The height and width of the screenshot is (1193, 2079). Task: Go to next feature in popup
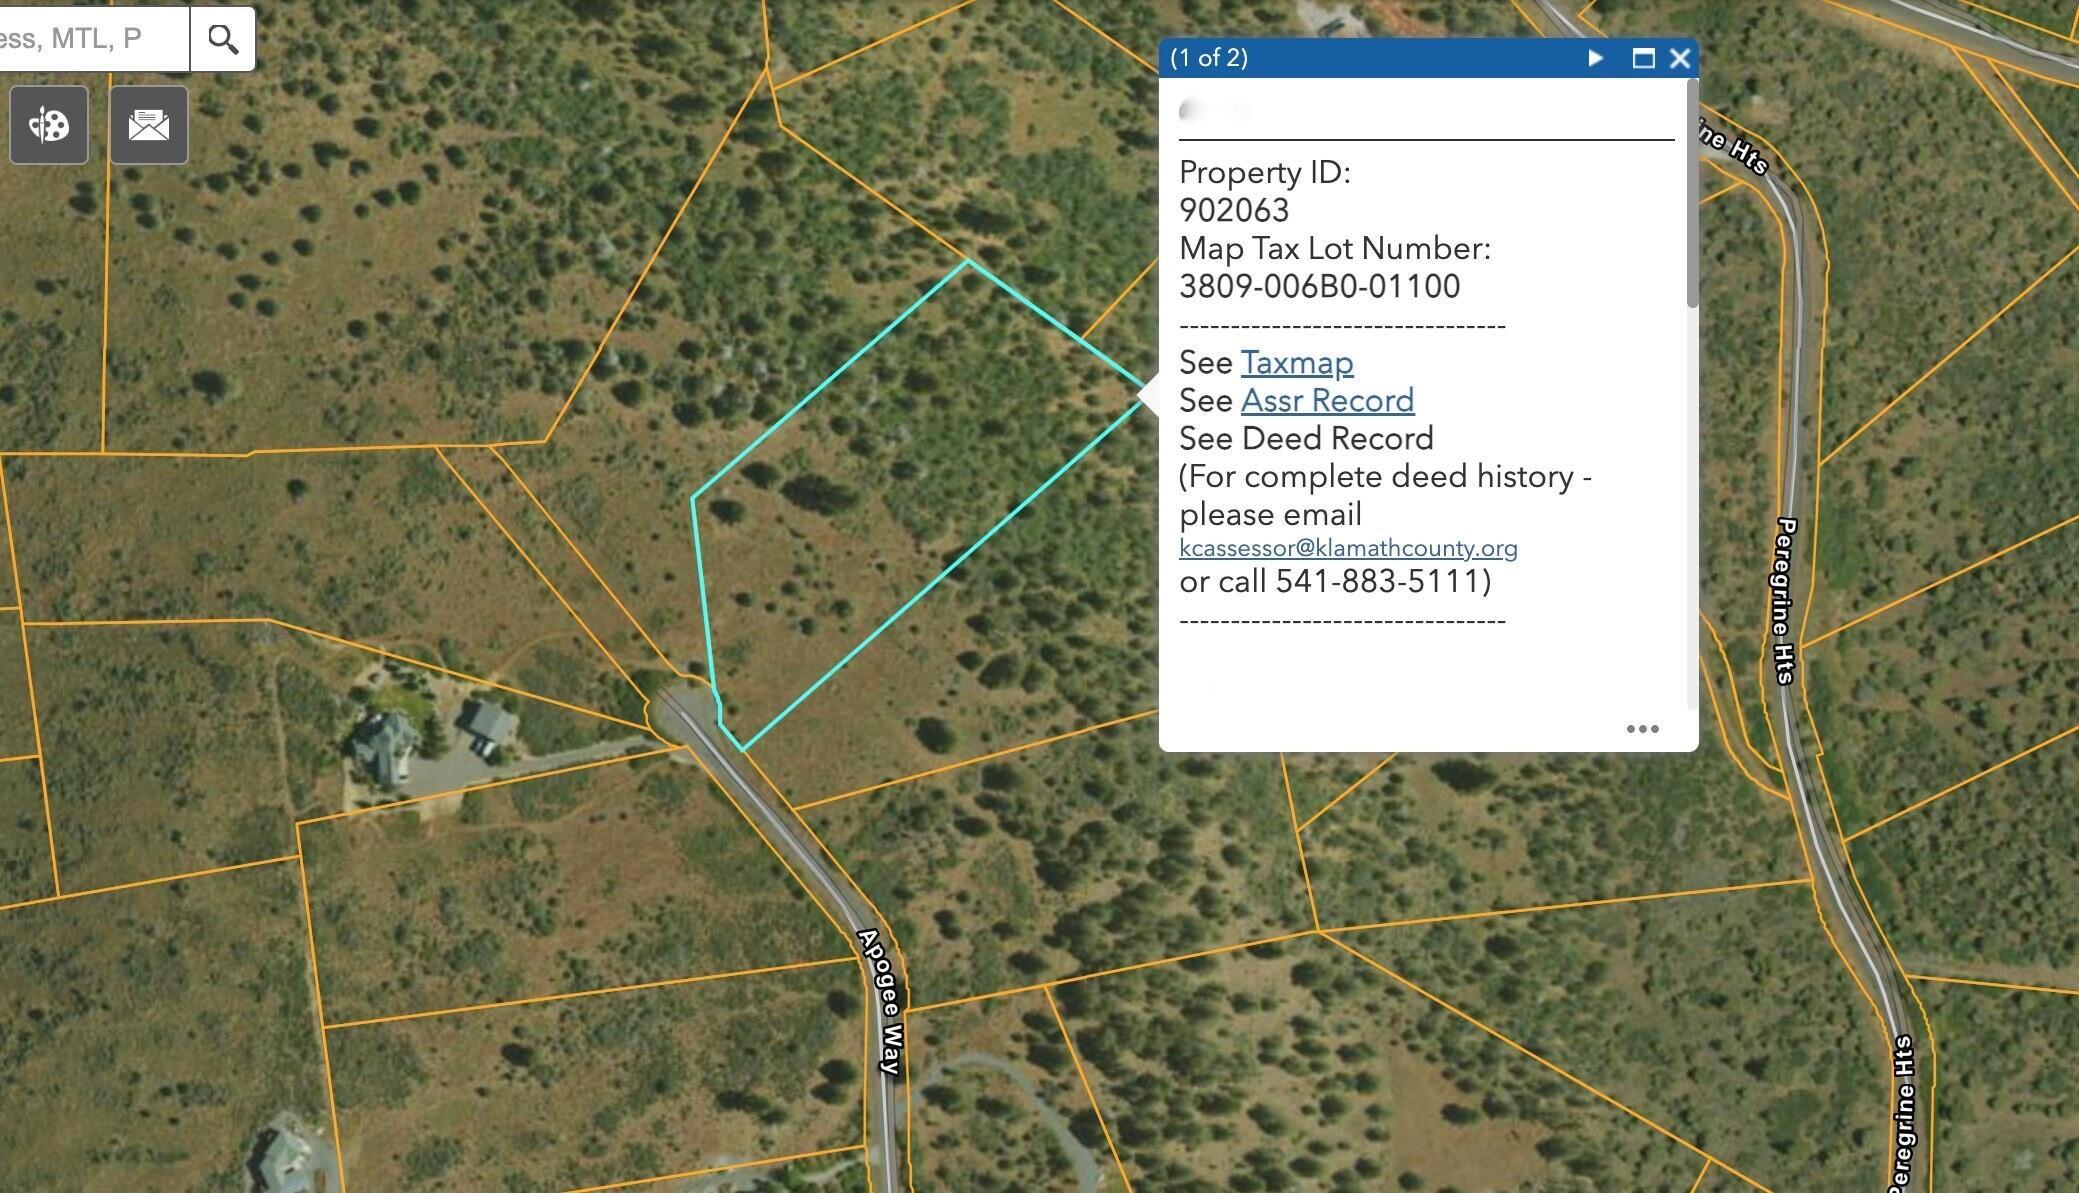coord(1595,58)
